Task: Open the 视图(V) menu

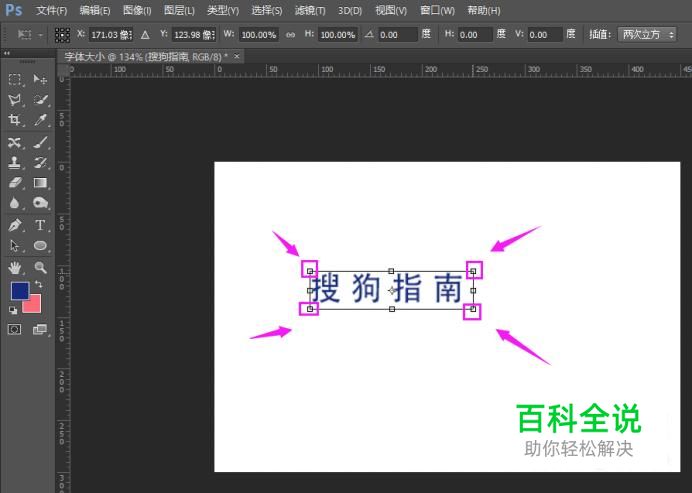Action: (391, 10)
